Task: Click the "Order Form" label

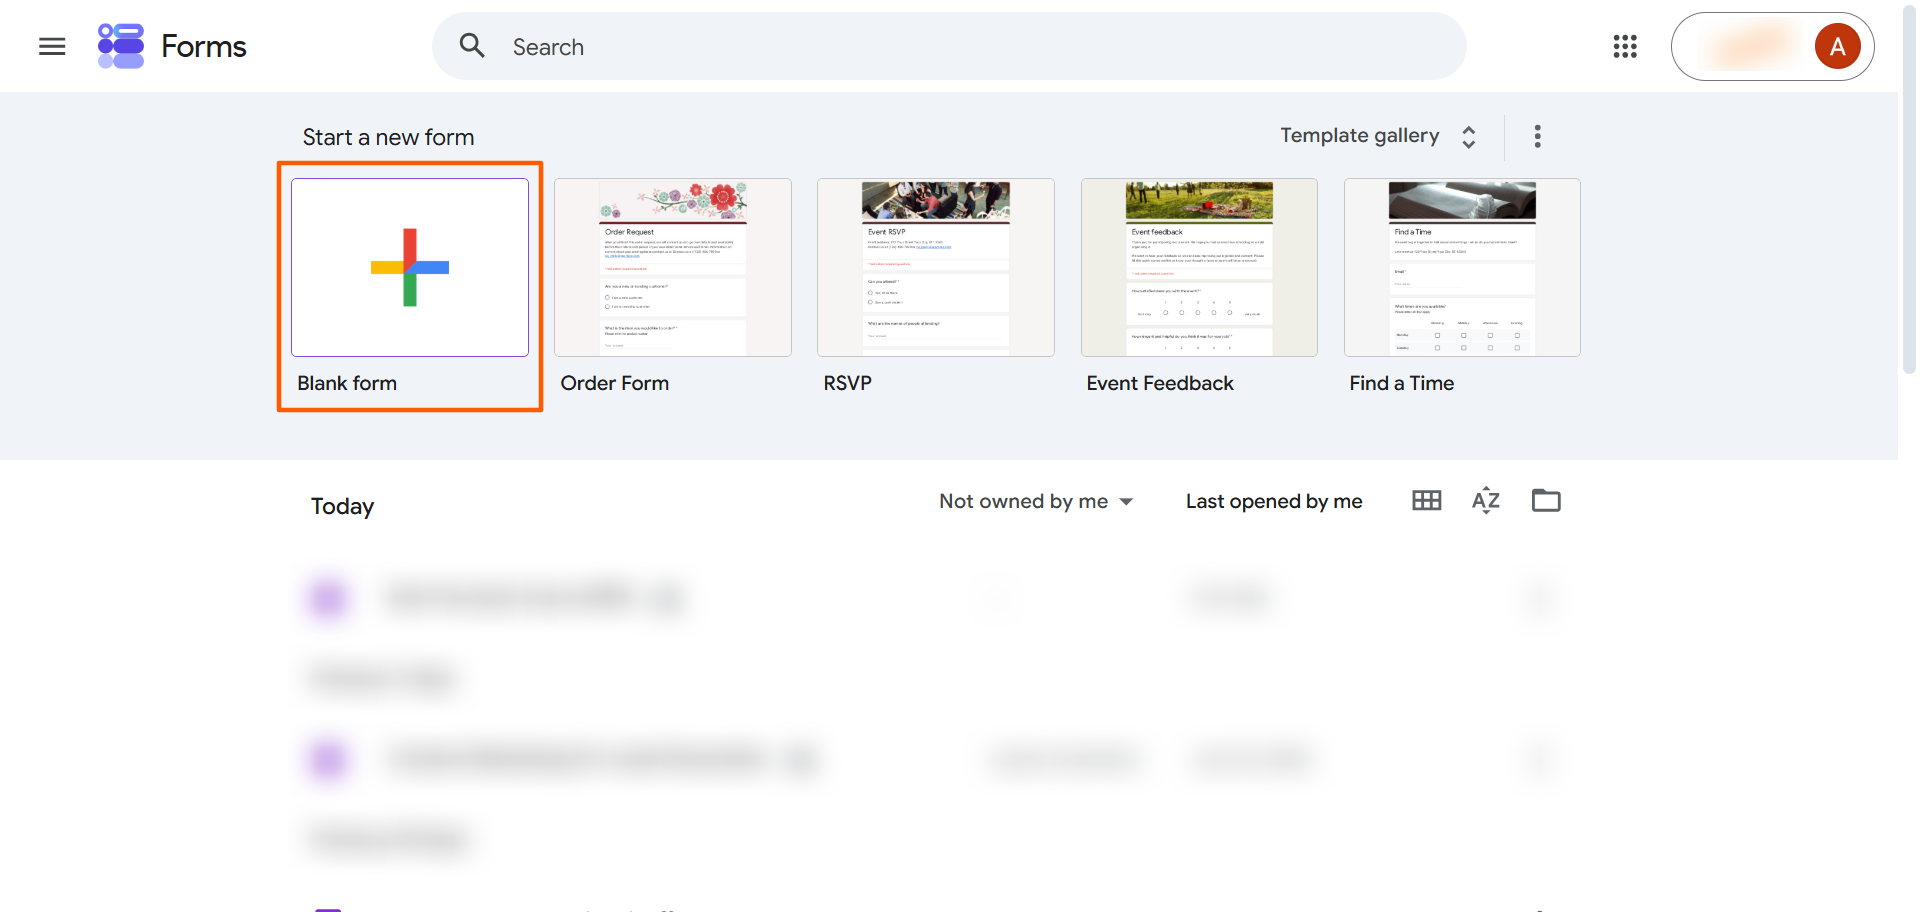Action: (615, 383)
